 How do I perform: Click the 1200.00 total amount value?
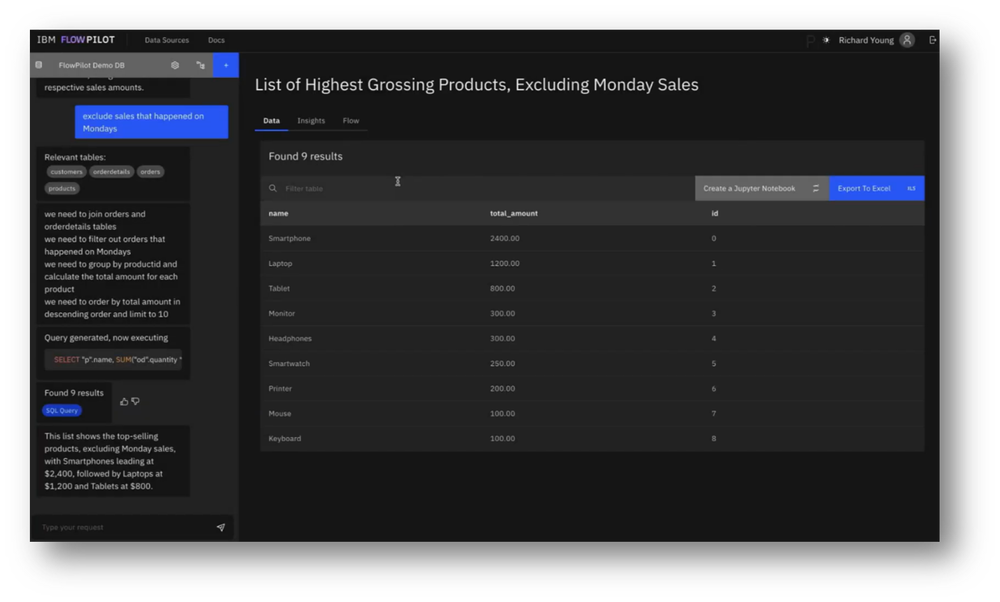pyautogui.click(x=504, y=263)
